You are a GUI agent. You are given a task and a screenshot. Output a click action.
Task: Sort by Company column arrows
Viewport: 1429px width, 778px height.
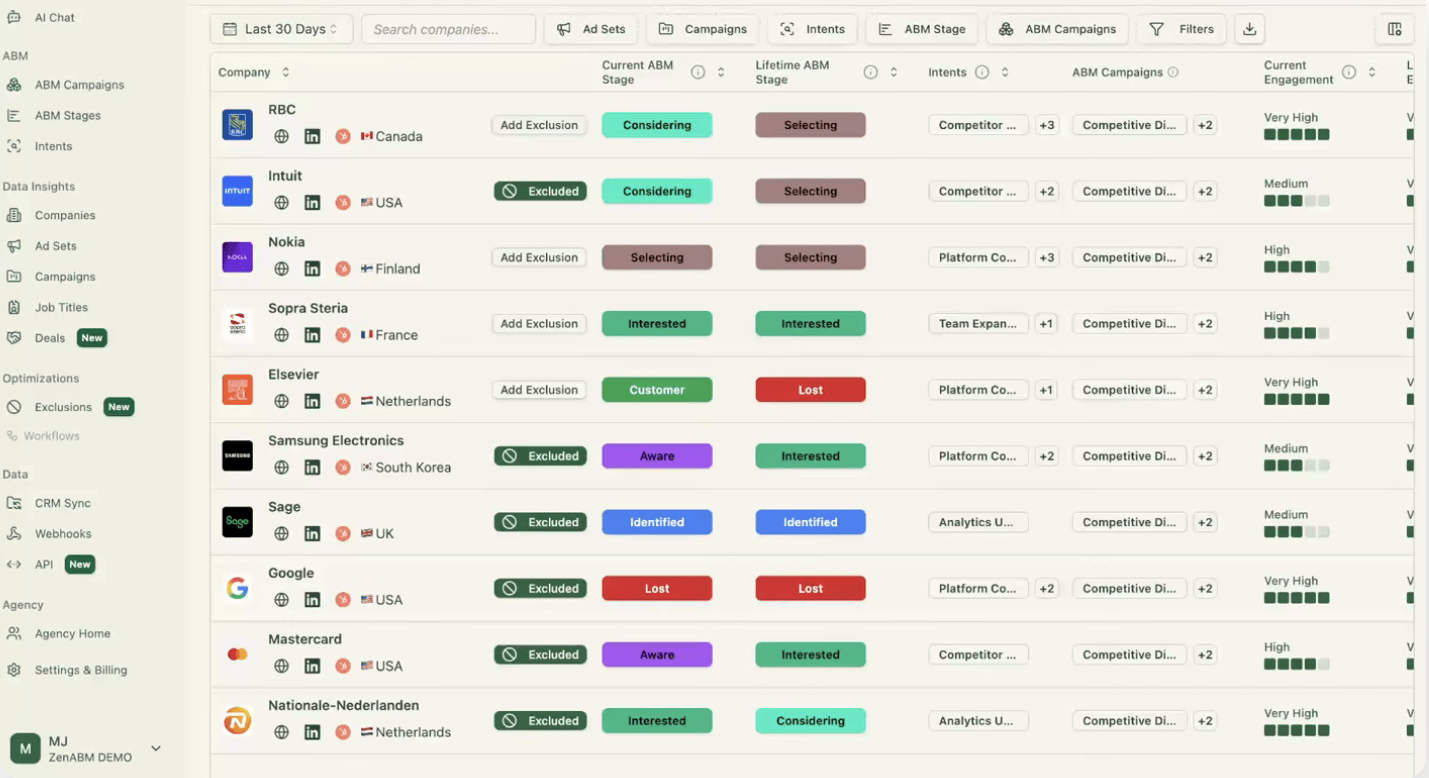286,72
